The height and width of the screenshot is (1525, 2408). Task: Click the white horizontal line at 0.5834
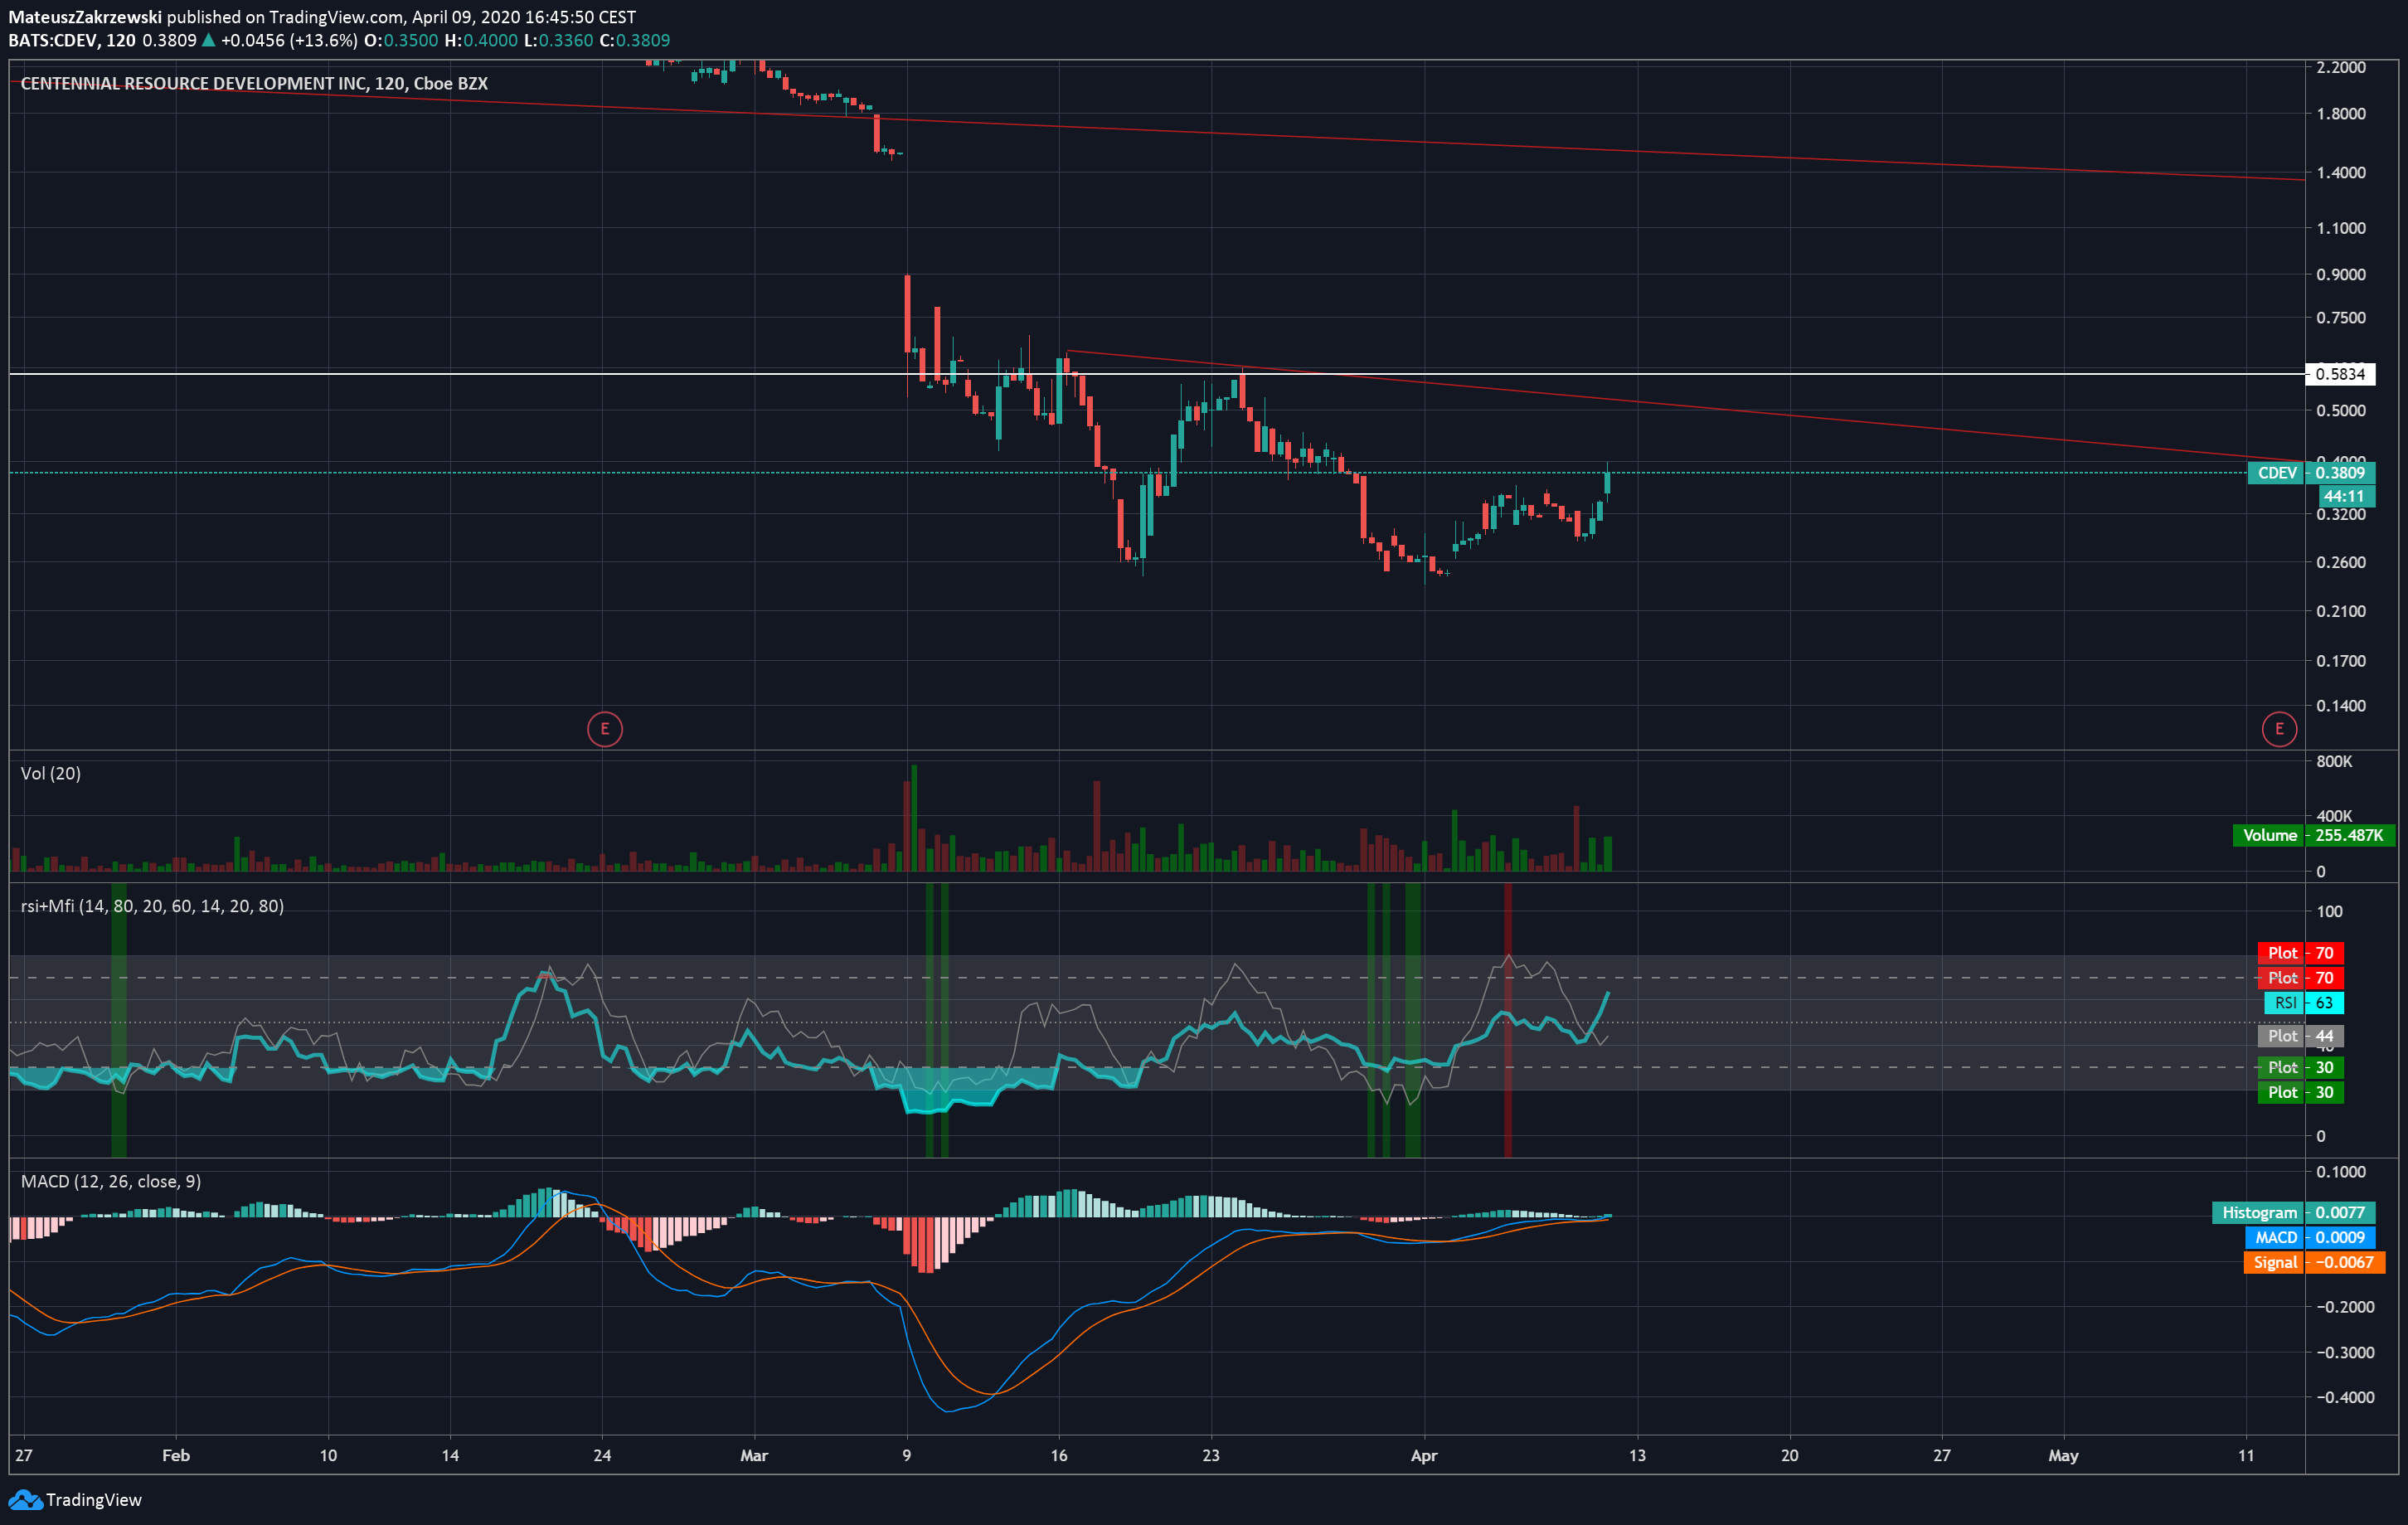coord(1156,374)
